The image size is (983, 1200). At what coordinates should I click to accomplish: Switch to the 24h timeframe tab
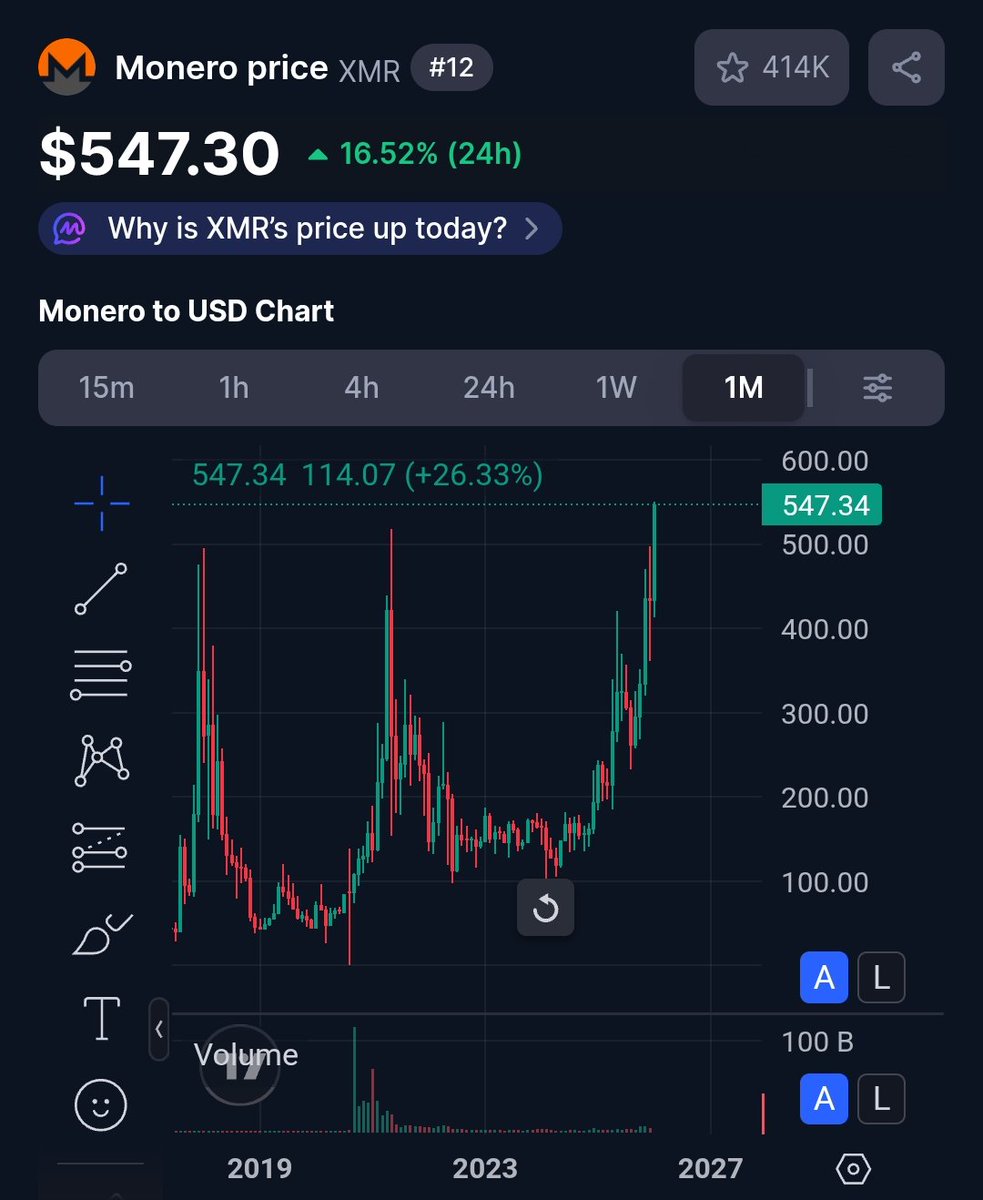pos(488,388)
